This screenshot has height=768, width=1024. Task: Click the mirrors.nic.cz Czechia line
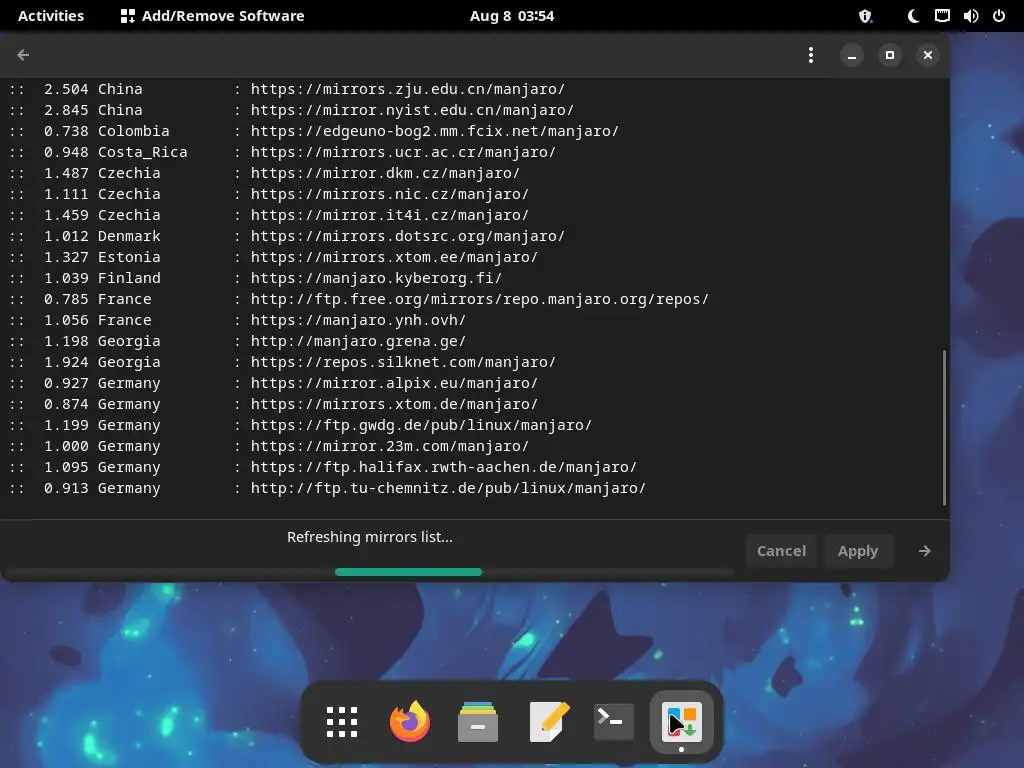(x=268, y=194)
